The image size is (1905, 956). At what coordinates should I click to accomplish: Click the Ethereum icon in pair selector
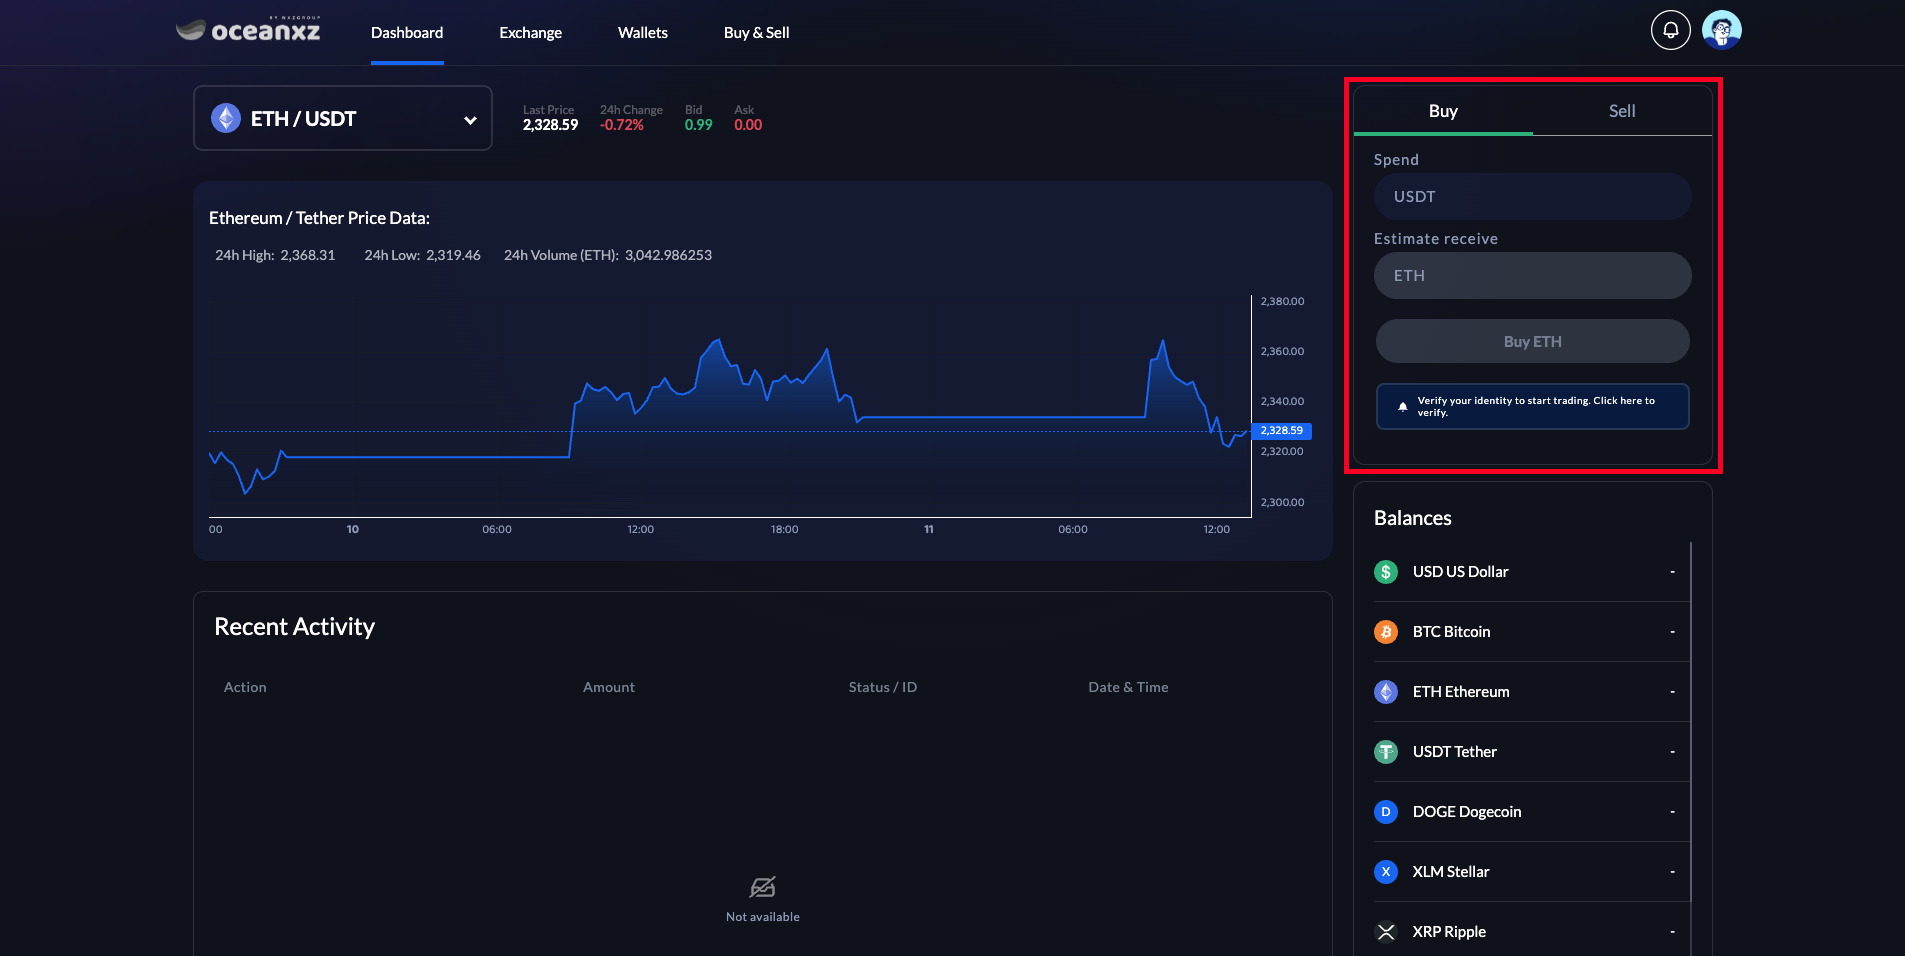point(226,118)
